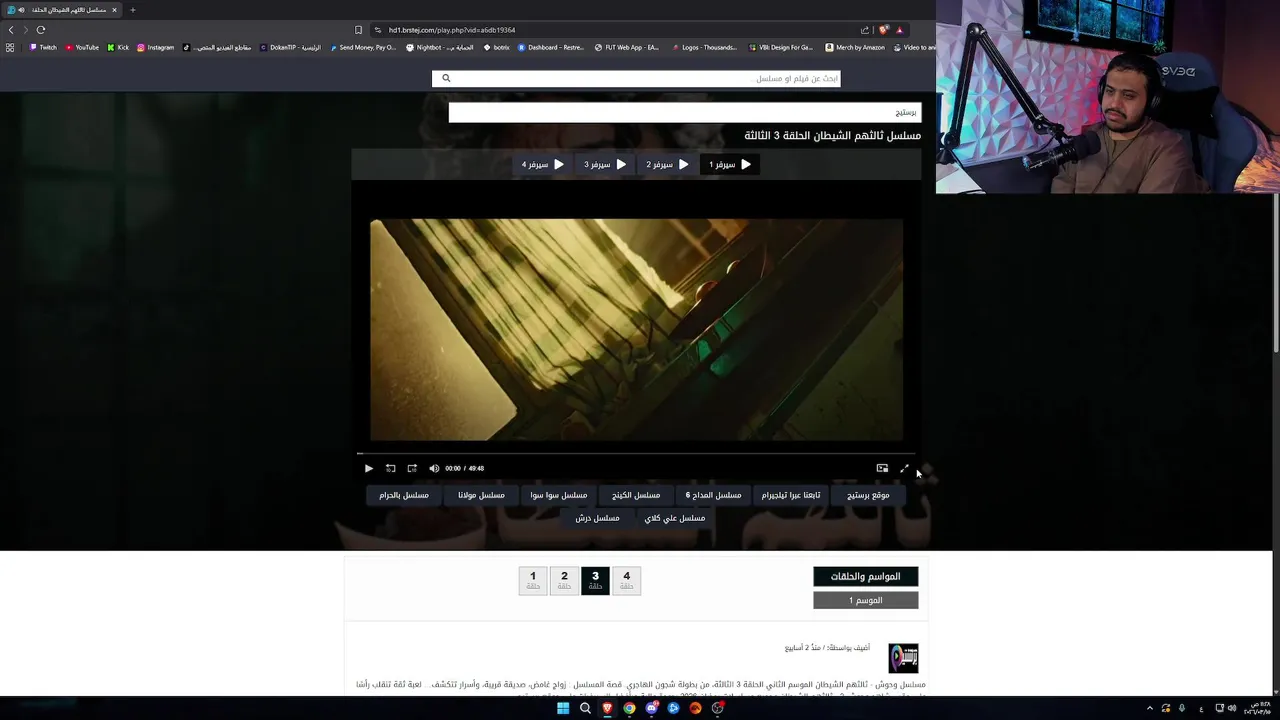
Task: Open the تابعنا عبرا تيلجيرام link
Action: (x=791, y=495)
